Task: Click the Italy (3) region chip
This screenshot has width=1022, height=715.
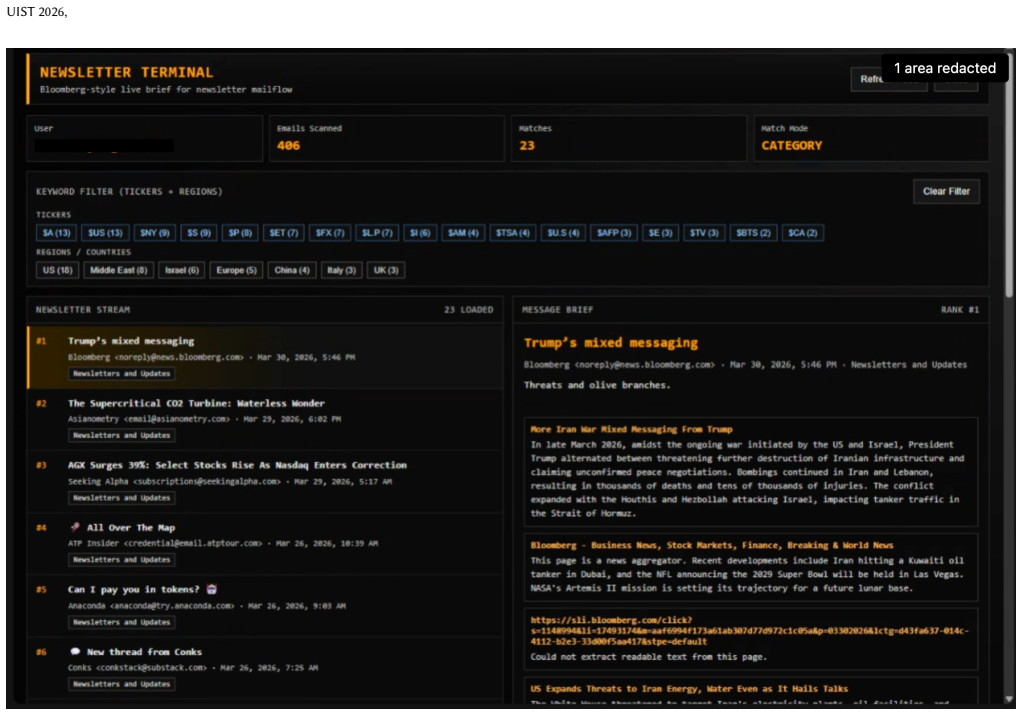Action: (341, 270)
